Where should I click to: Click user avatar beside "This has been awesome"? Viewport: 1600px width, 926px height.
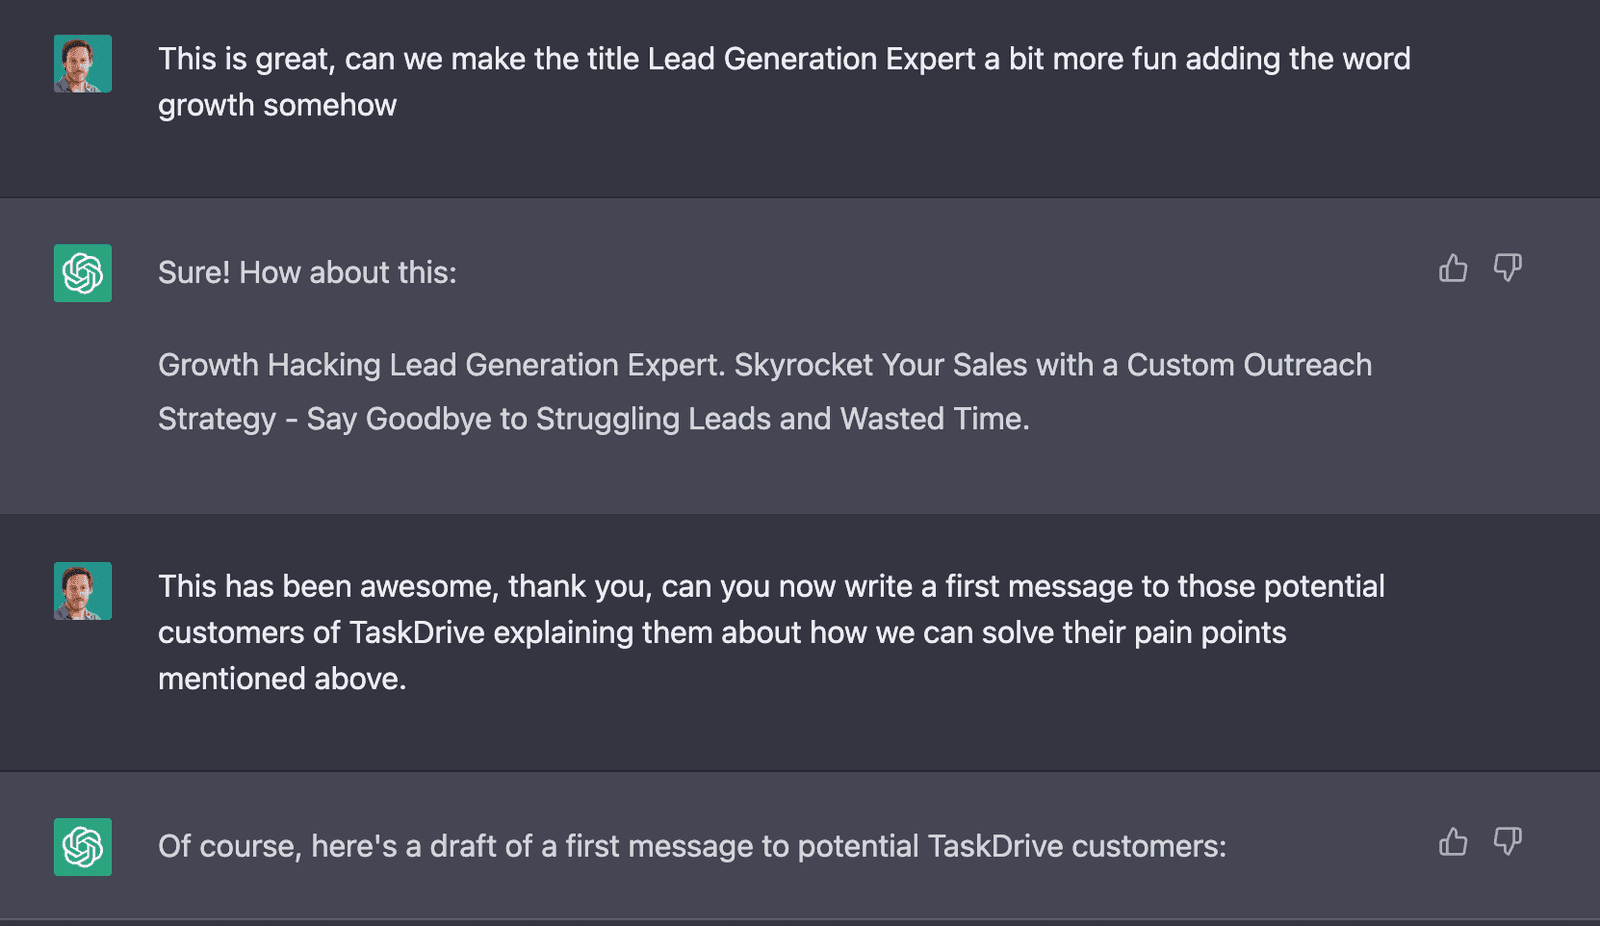click(83, 591)
